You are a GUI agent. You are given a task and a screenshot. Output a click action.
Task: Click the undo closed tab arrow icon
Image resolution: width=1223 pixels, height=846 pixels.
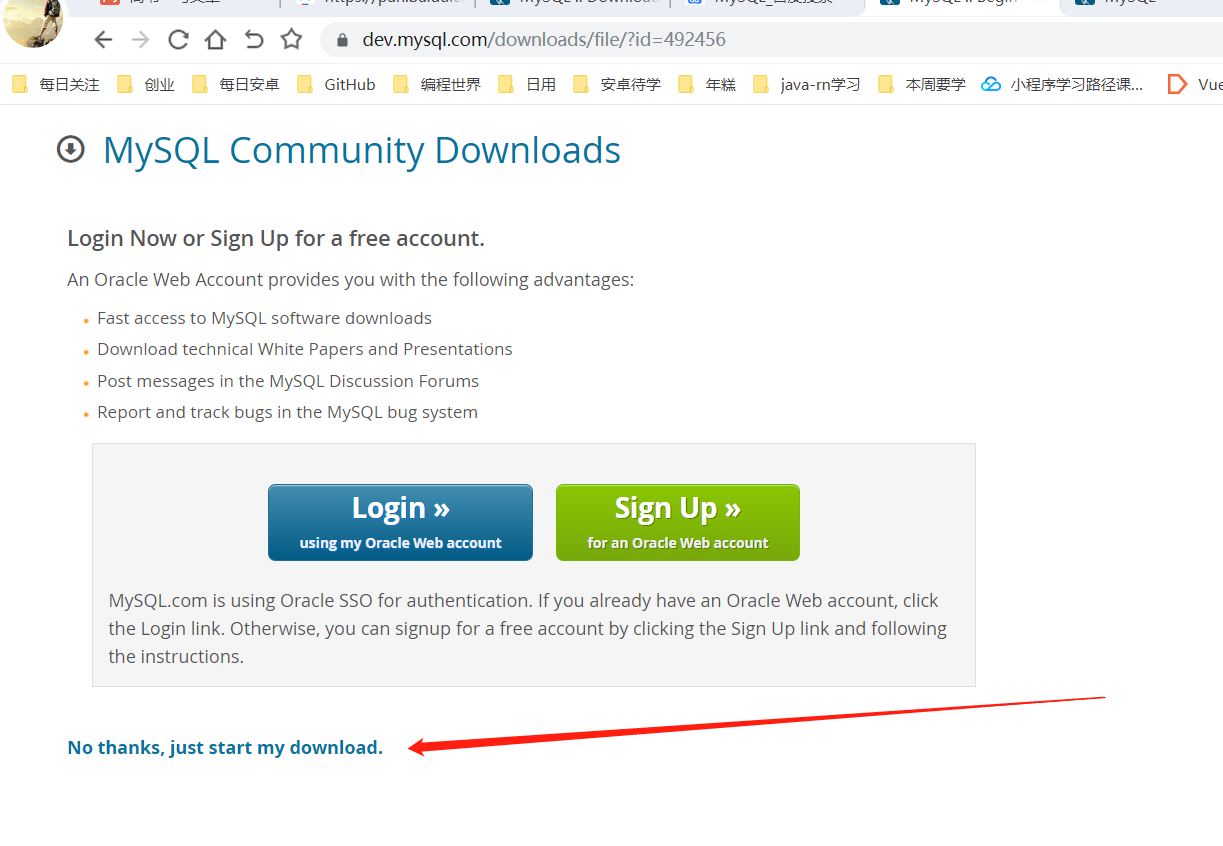253,40
